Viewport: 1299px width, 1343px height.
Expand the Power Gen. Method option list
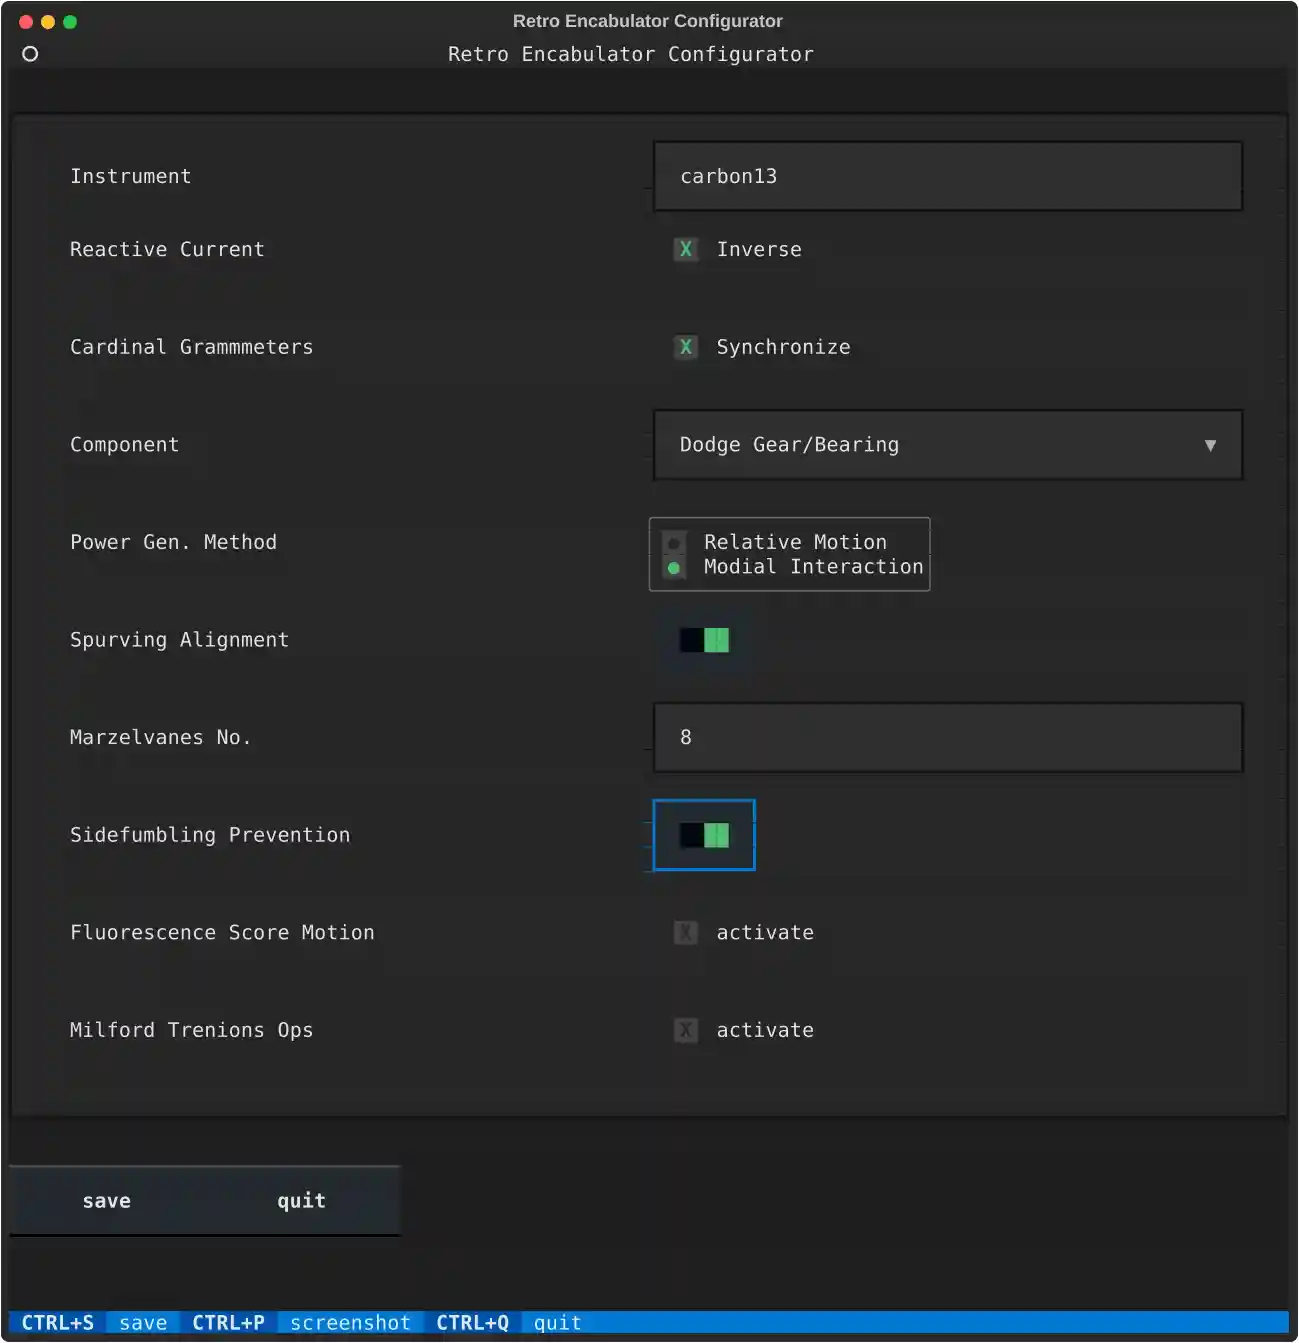(x=789, y=555)
